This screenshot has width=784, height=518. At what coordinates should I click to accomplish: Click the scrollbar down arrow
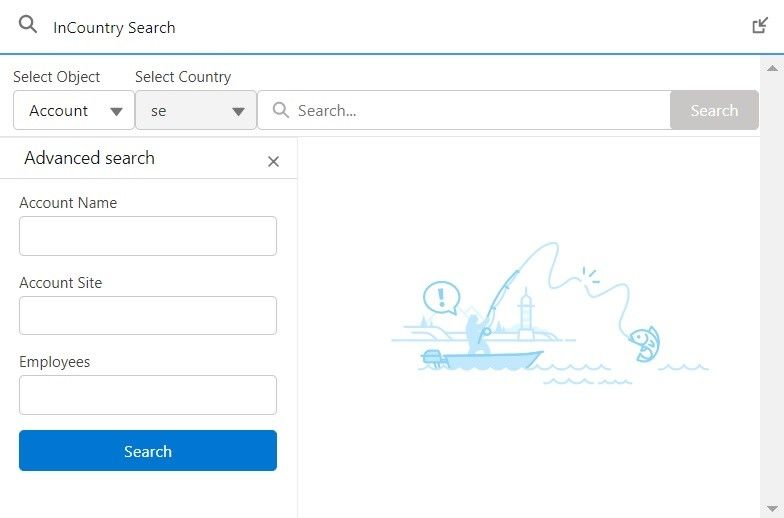pos(771,508)
